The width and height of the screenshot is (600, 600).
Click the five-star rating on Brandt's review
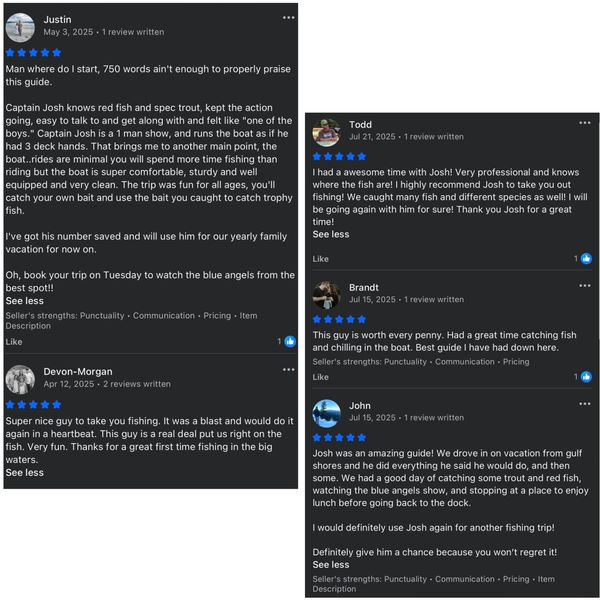[339, 319]
